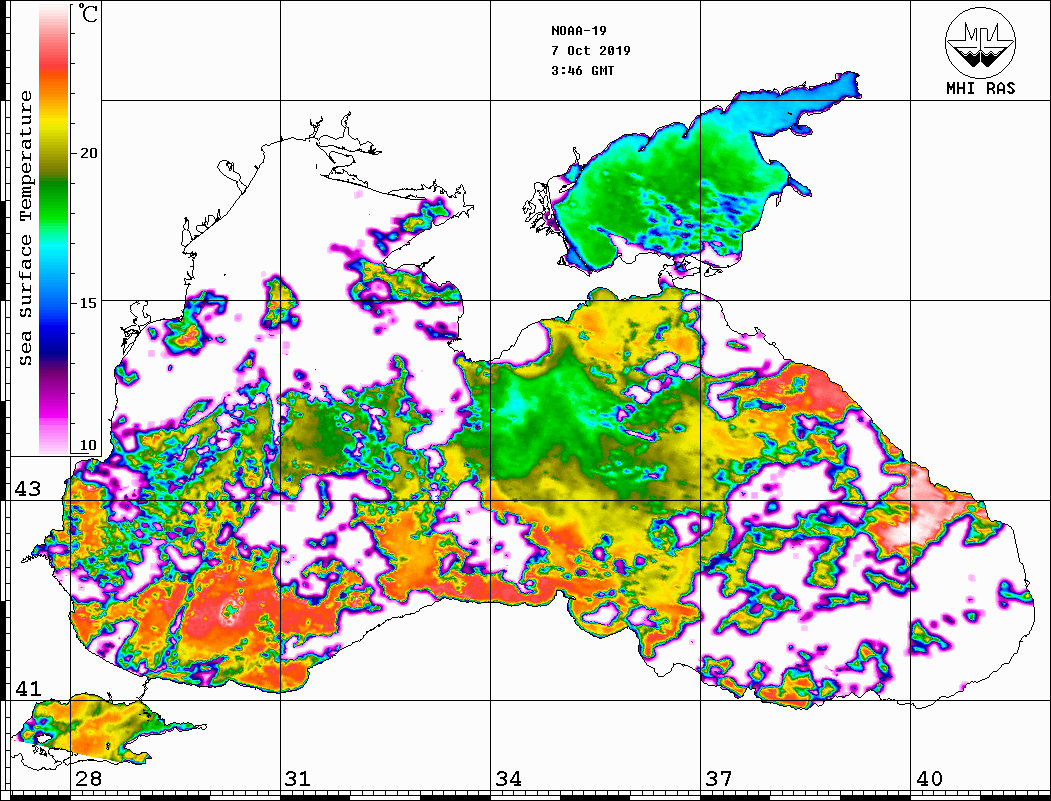Click the '°C' unit label

coord(87,13)
